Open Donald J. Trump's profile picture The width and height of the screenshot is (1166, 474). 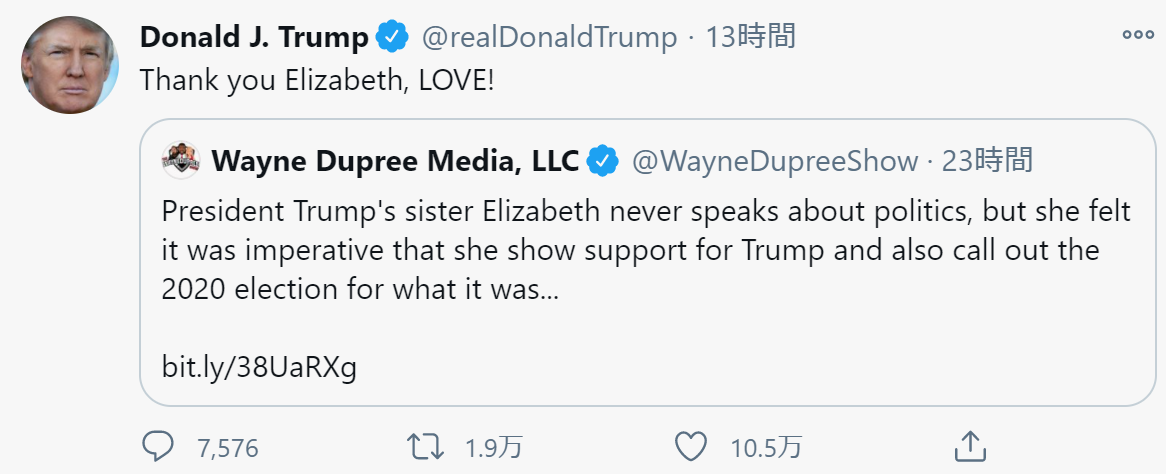coord(69,65)
